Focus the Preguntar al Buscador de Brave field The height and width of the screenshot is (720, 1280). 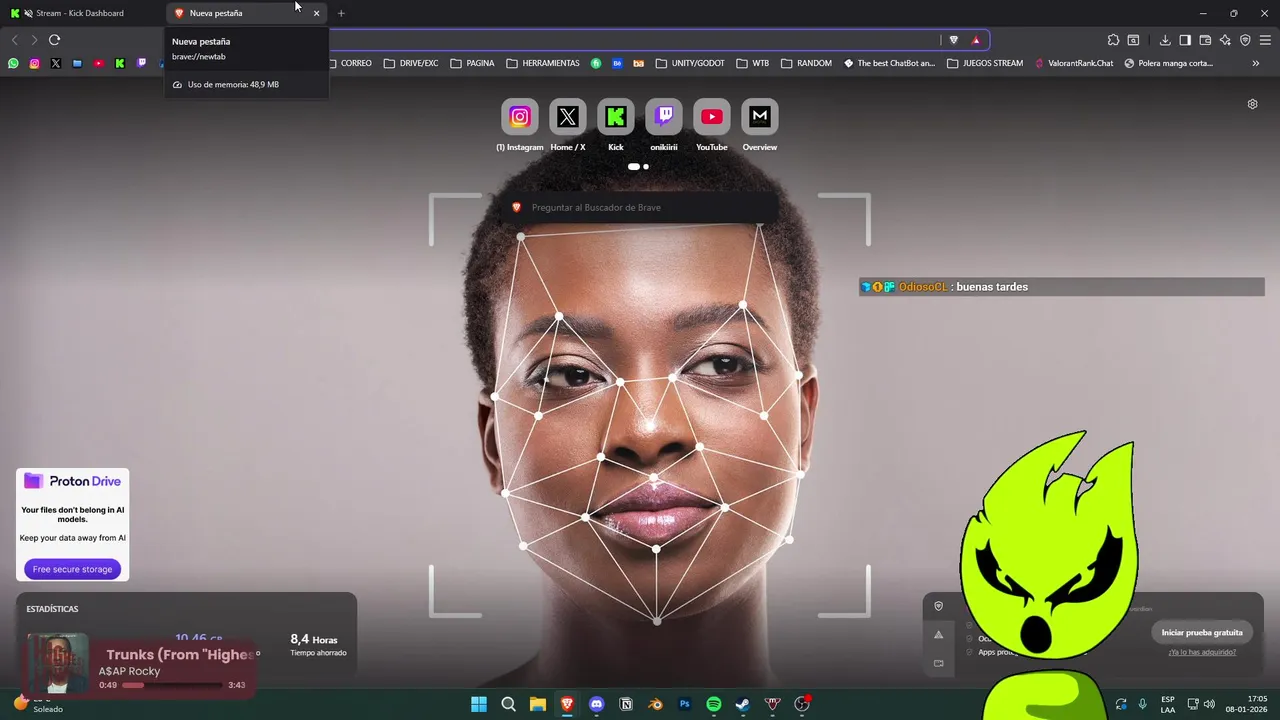(641, 207)
